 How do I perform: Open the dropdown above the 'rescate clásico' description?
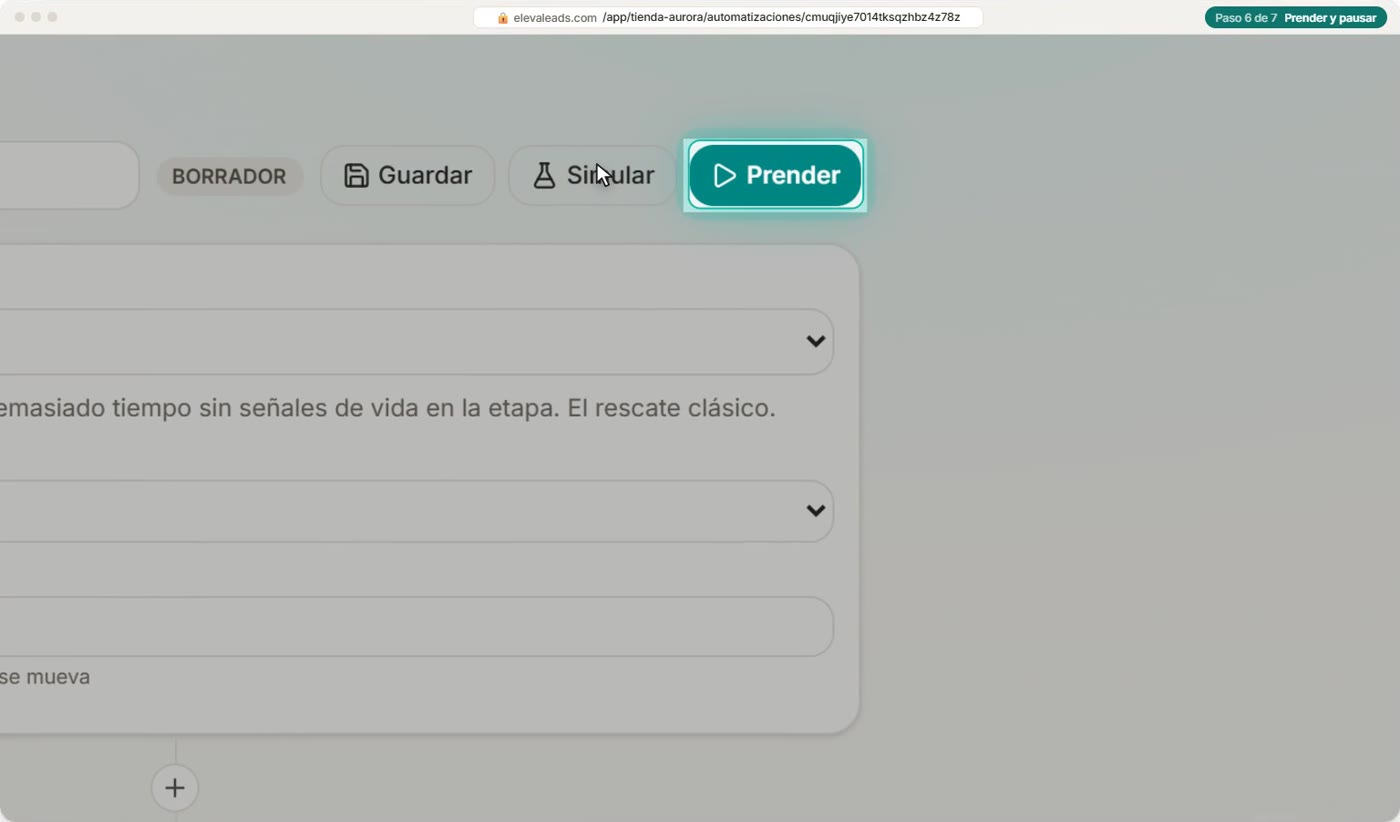click(416, 342)
